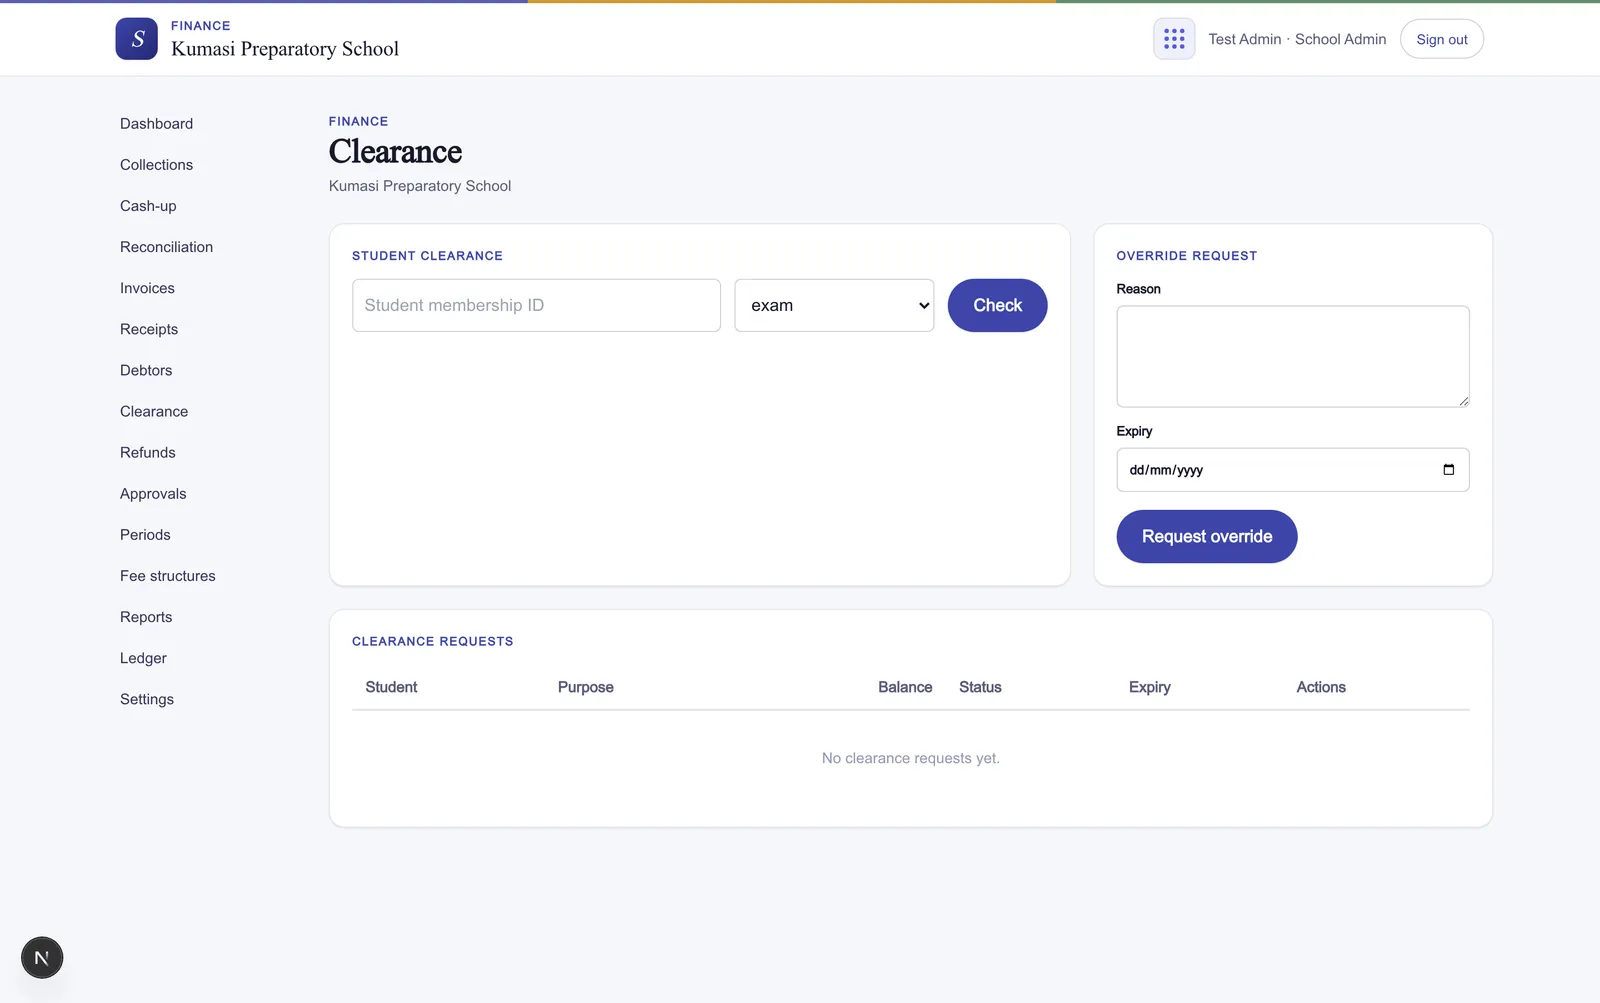Image resolution: width=1600 pixels, height=1003 pixels.
Task: Click the Kumasi Preparatory School header title
Action: (x=285, y=49)
